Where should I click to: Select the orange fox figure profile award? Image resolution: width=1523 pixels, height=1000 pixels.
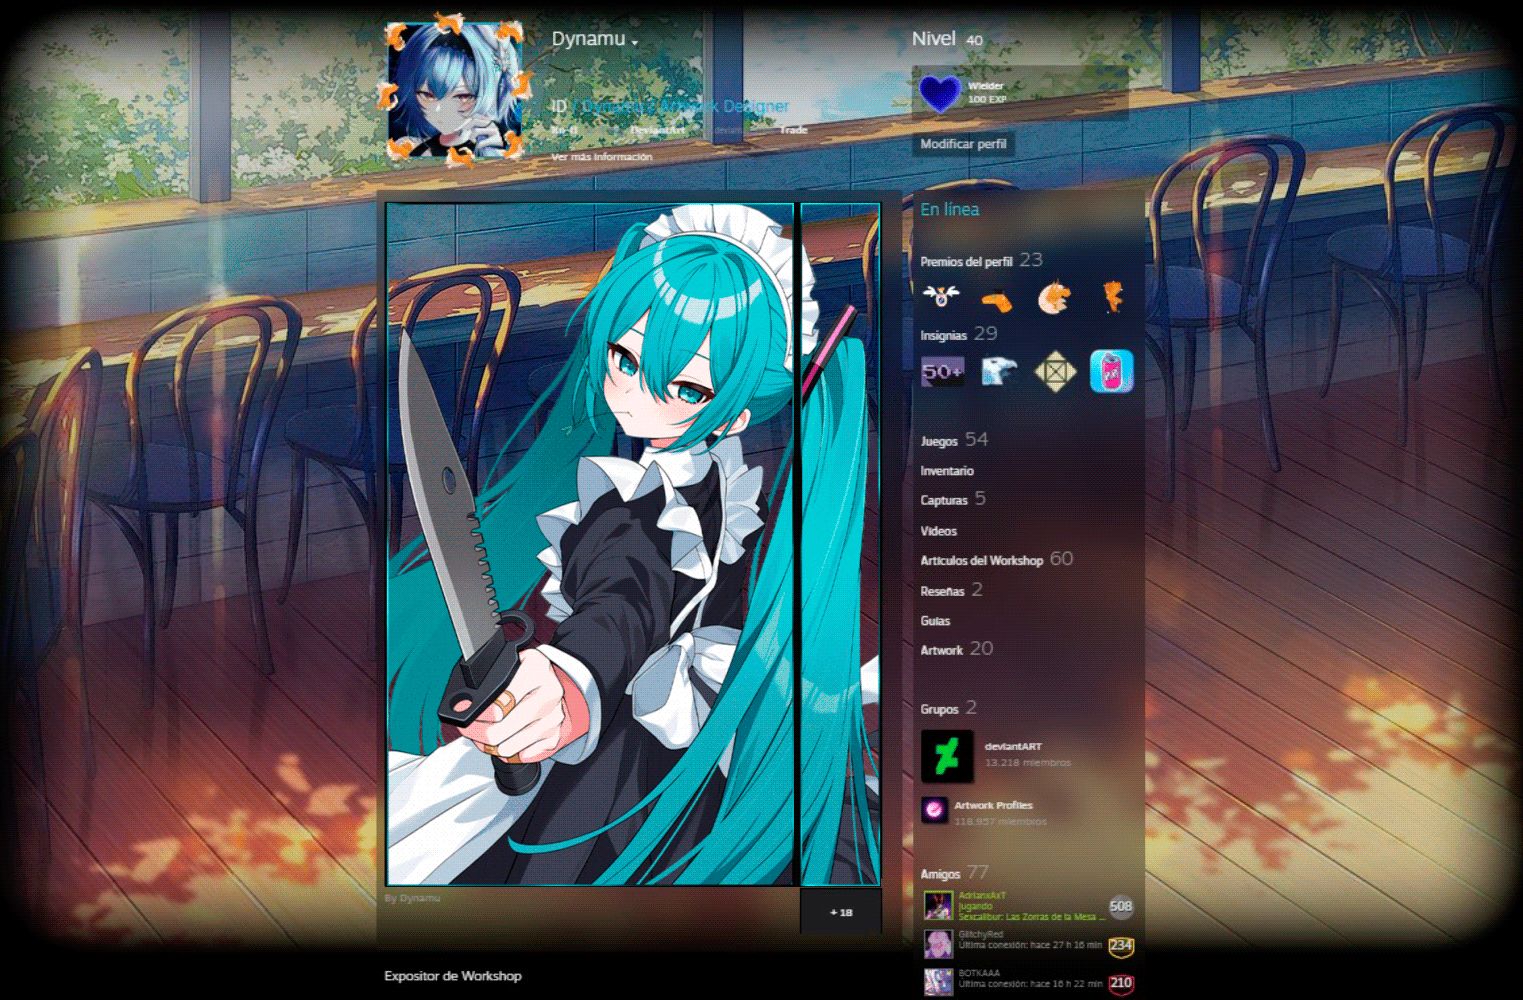pyautogui.click(x=1112, y=297)
